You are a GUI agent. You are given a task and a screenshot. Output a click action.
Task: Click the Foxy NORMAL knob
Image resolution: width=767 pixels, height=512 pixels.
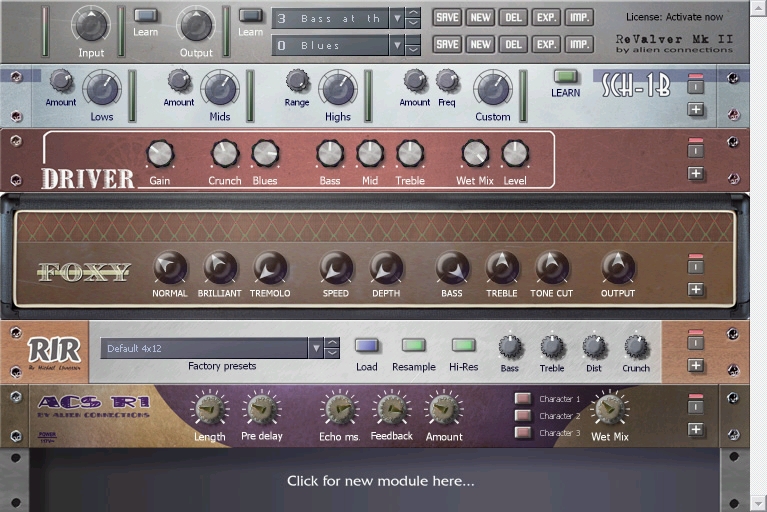[x=170, y=267]
